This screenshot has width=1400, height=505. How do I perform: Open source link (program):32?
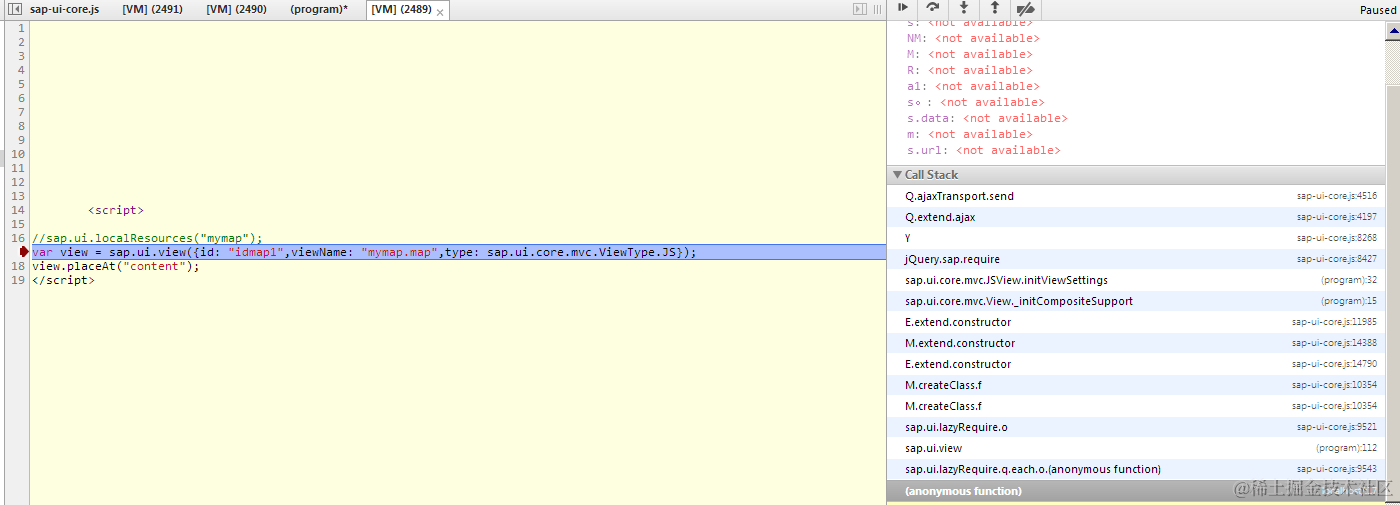tap(1349, 280)
